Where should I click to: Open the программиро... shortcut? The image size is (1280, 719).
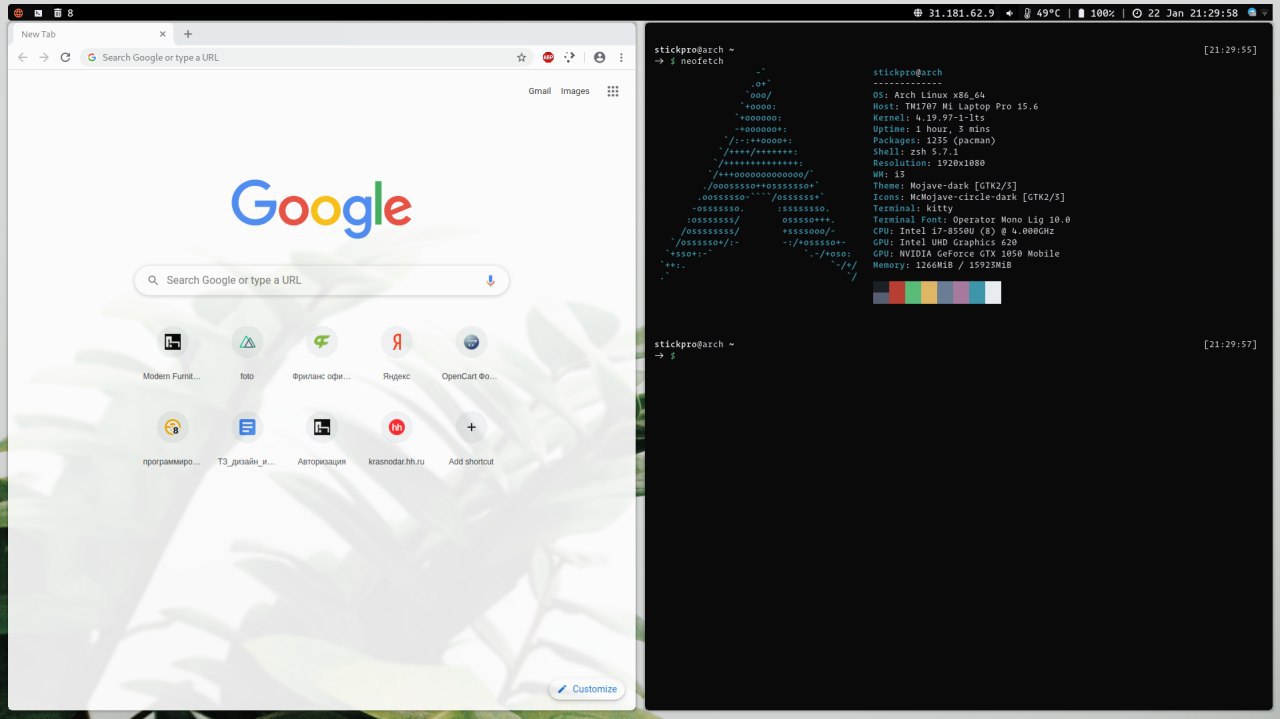click(172, 438)
